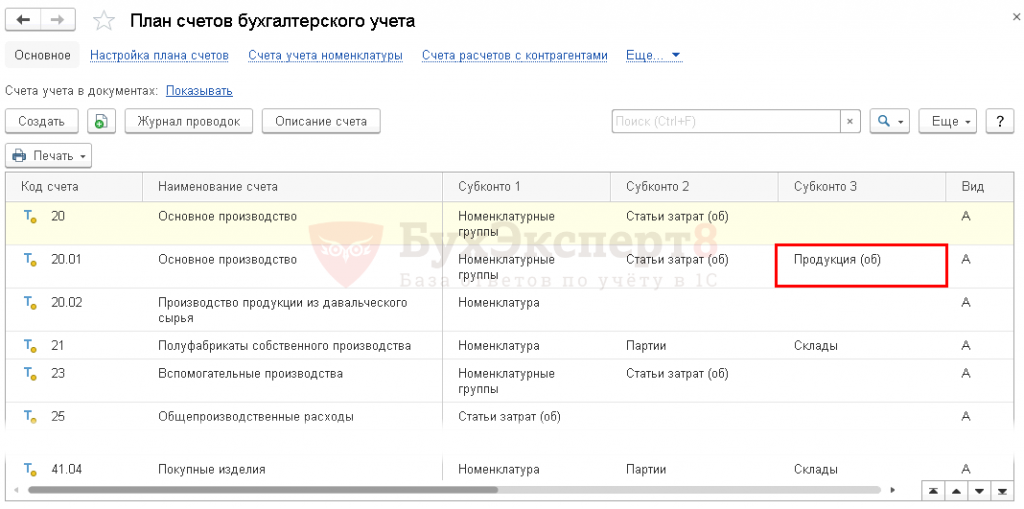
Task: Open Счета расчетов с контрагентами link
Action: coord(515,56)
